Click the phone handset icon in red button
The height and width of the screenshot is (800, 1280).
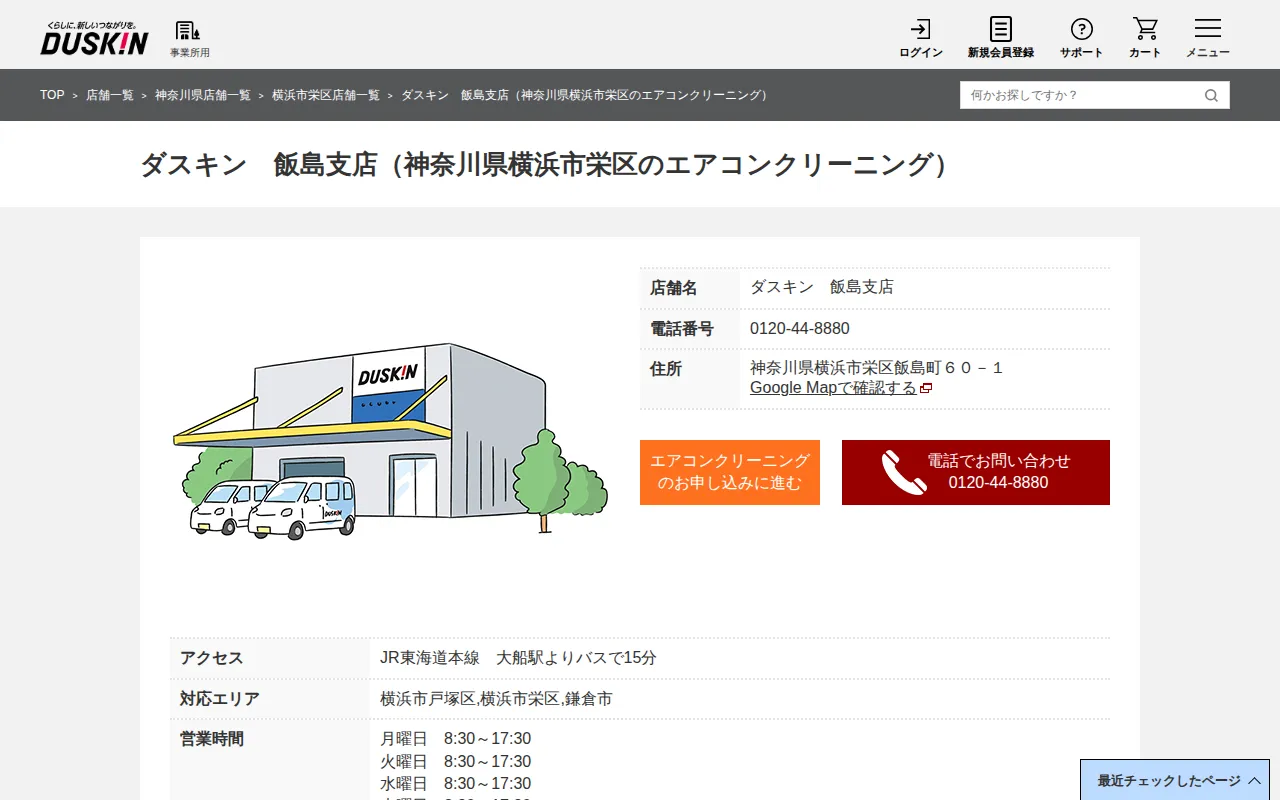coord(904,472)
